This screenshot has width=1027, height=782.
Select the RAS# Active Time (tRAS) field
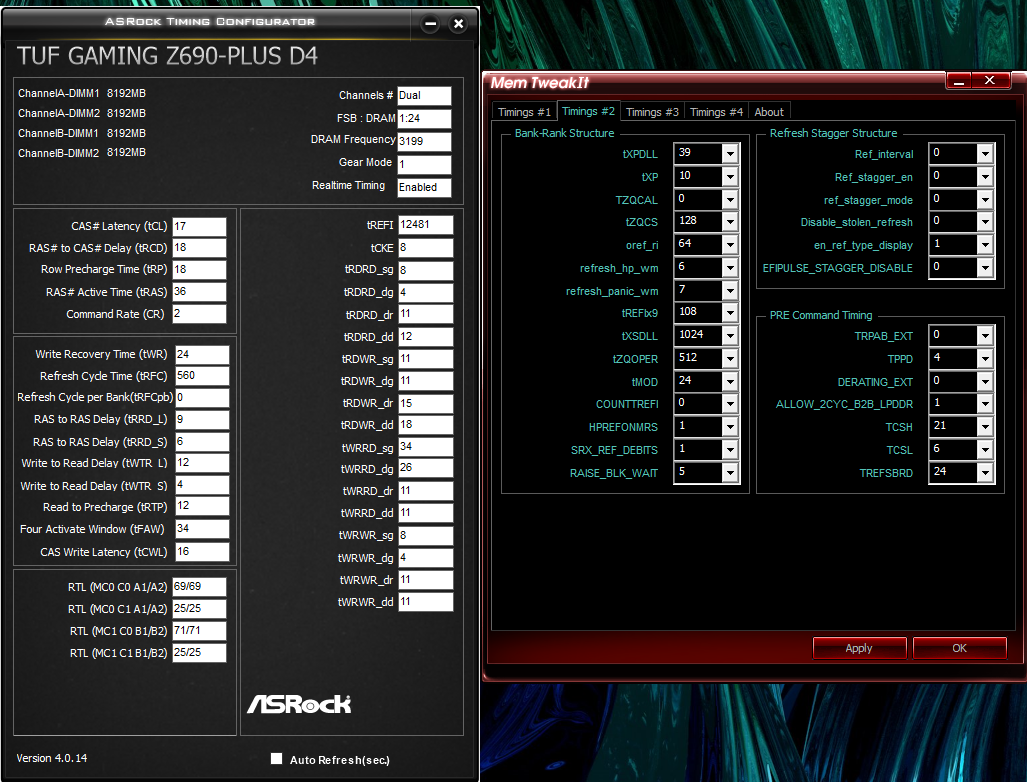click(x=199, y=292)
